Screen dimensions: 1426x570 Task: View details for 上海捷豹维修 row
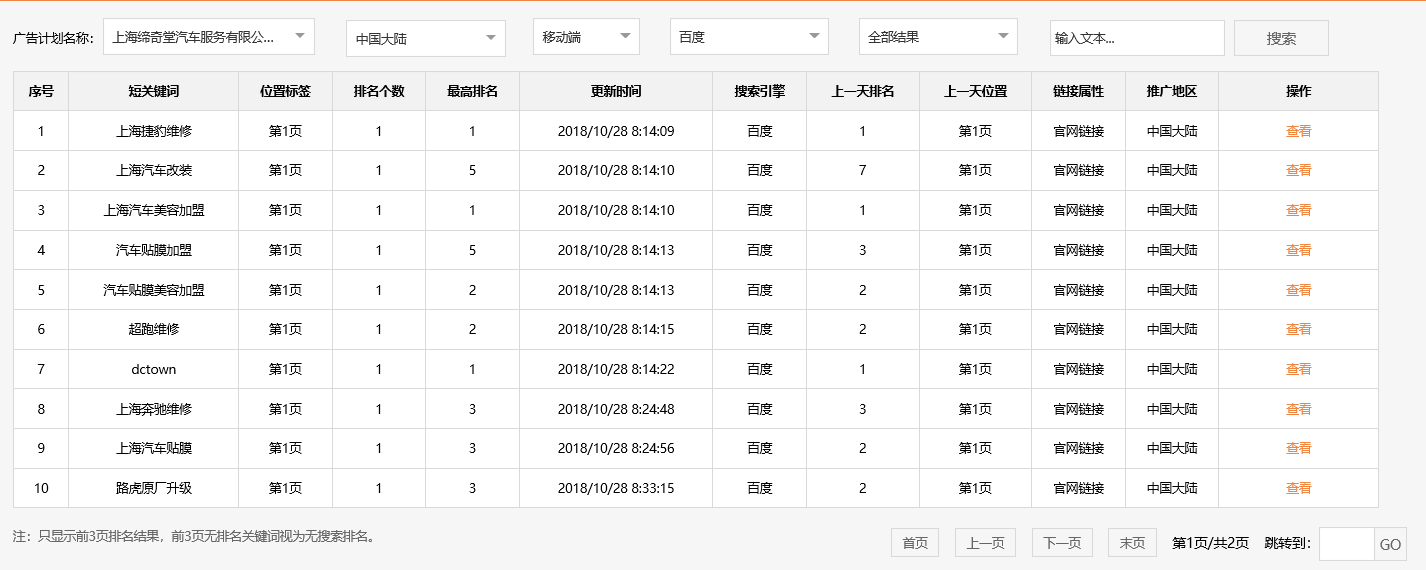point(1298,131)
